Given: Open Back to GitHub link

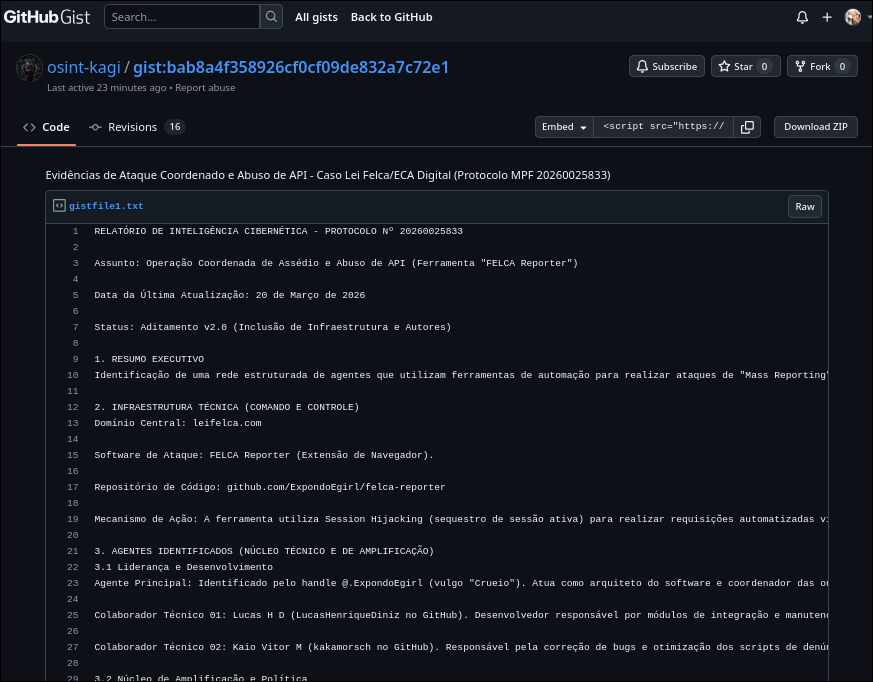Looking at the screenshot, I should tap(391, 17).
